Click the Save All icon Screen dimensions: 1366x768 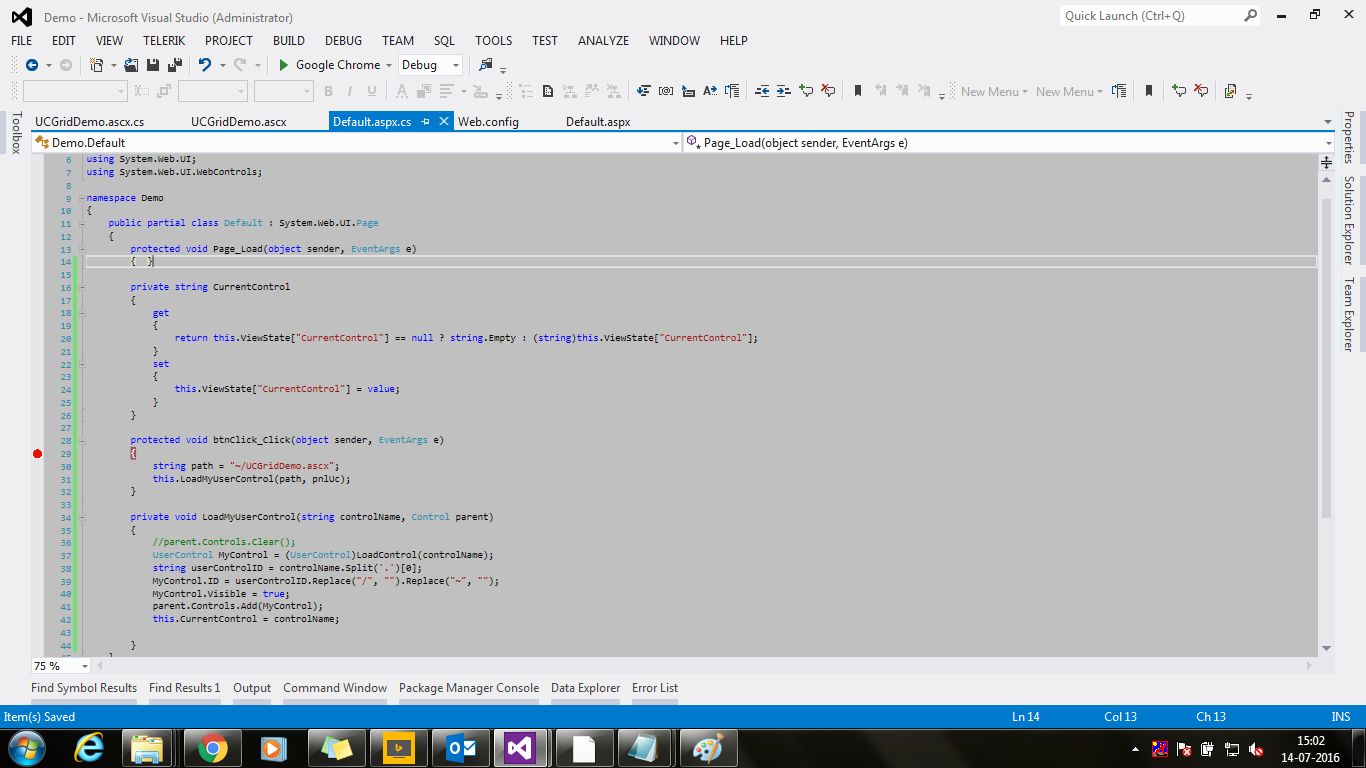coord(174,65)
